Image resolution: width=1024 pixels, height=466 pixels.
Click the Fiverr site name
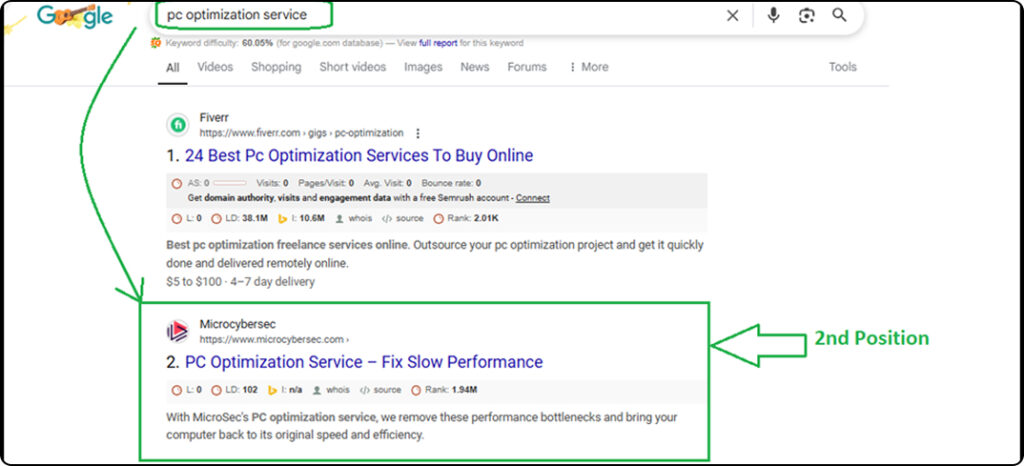pos(214,118)
